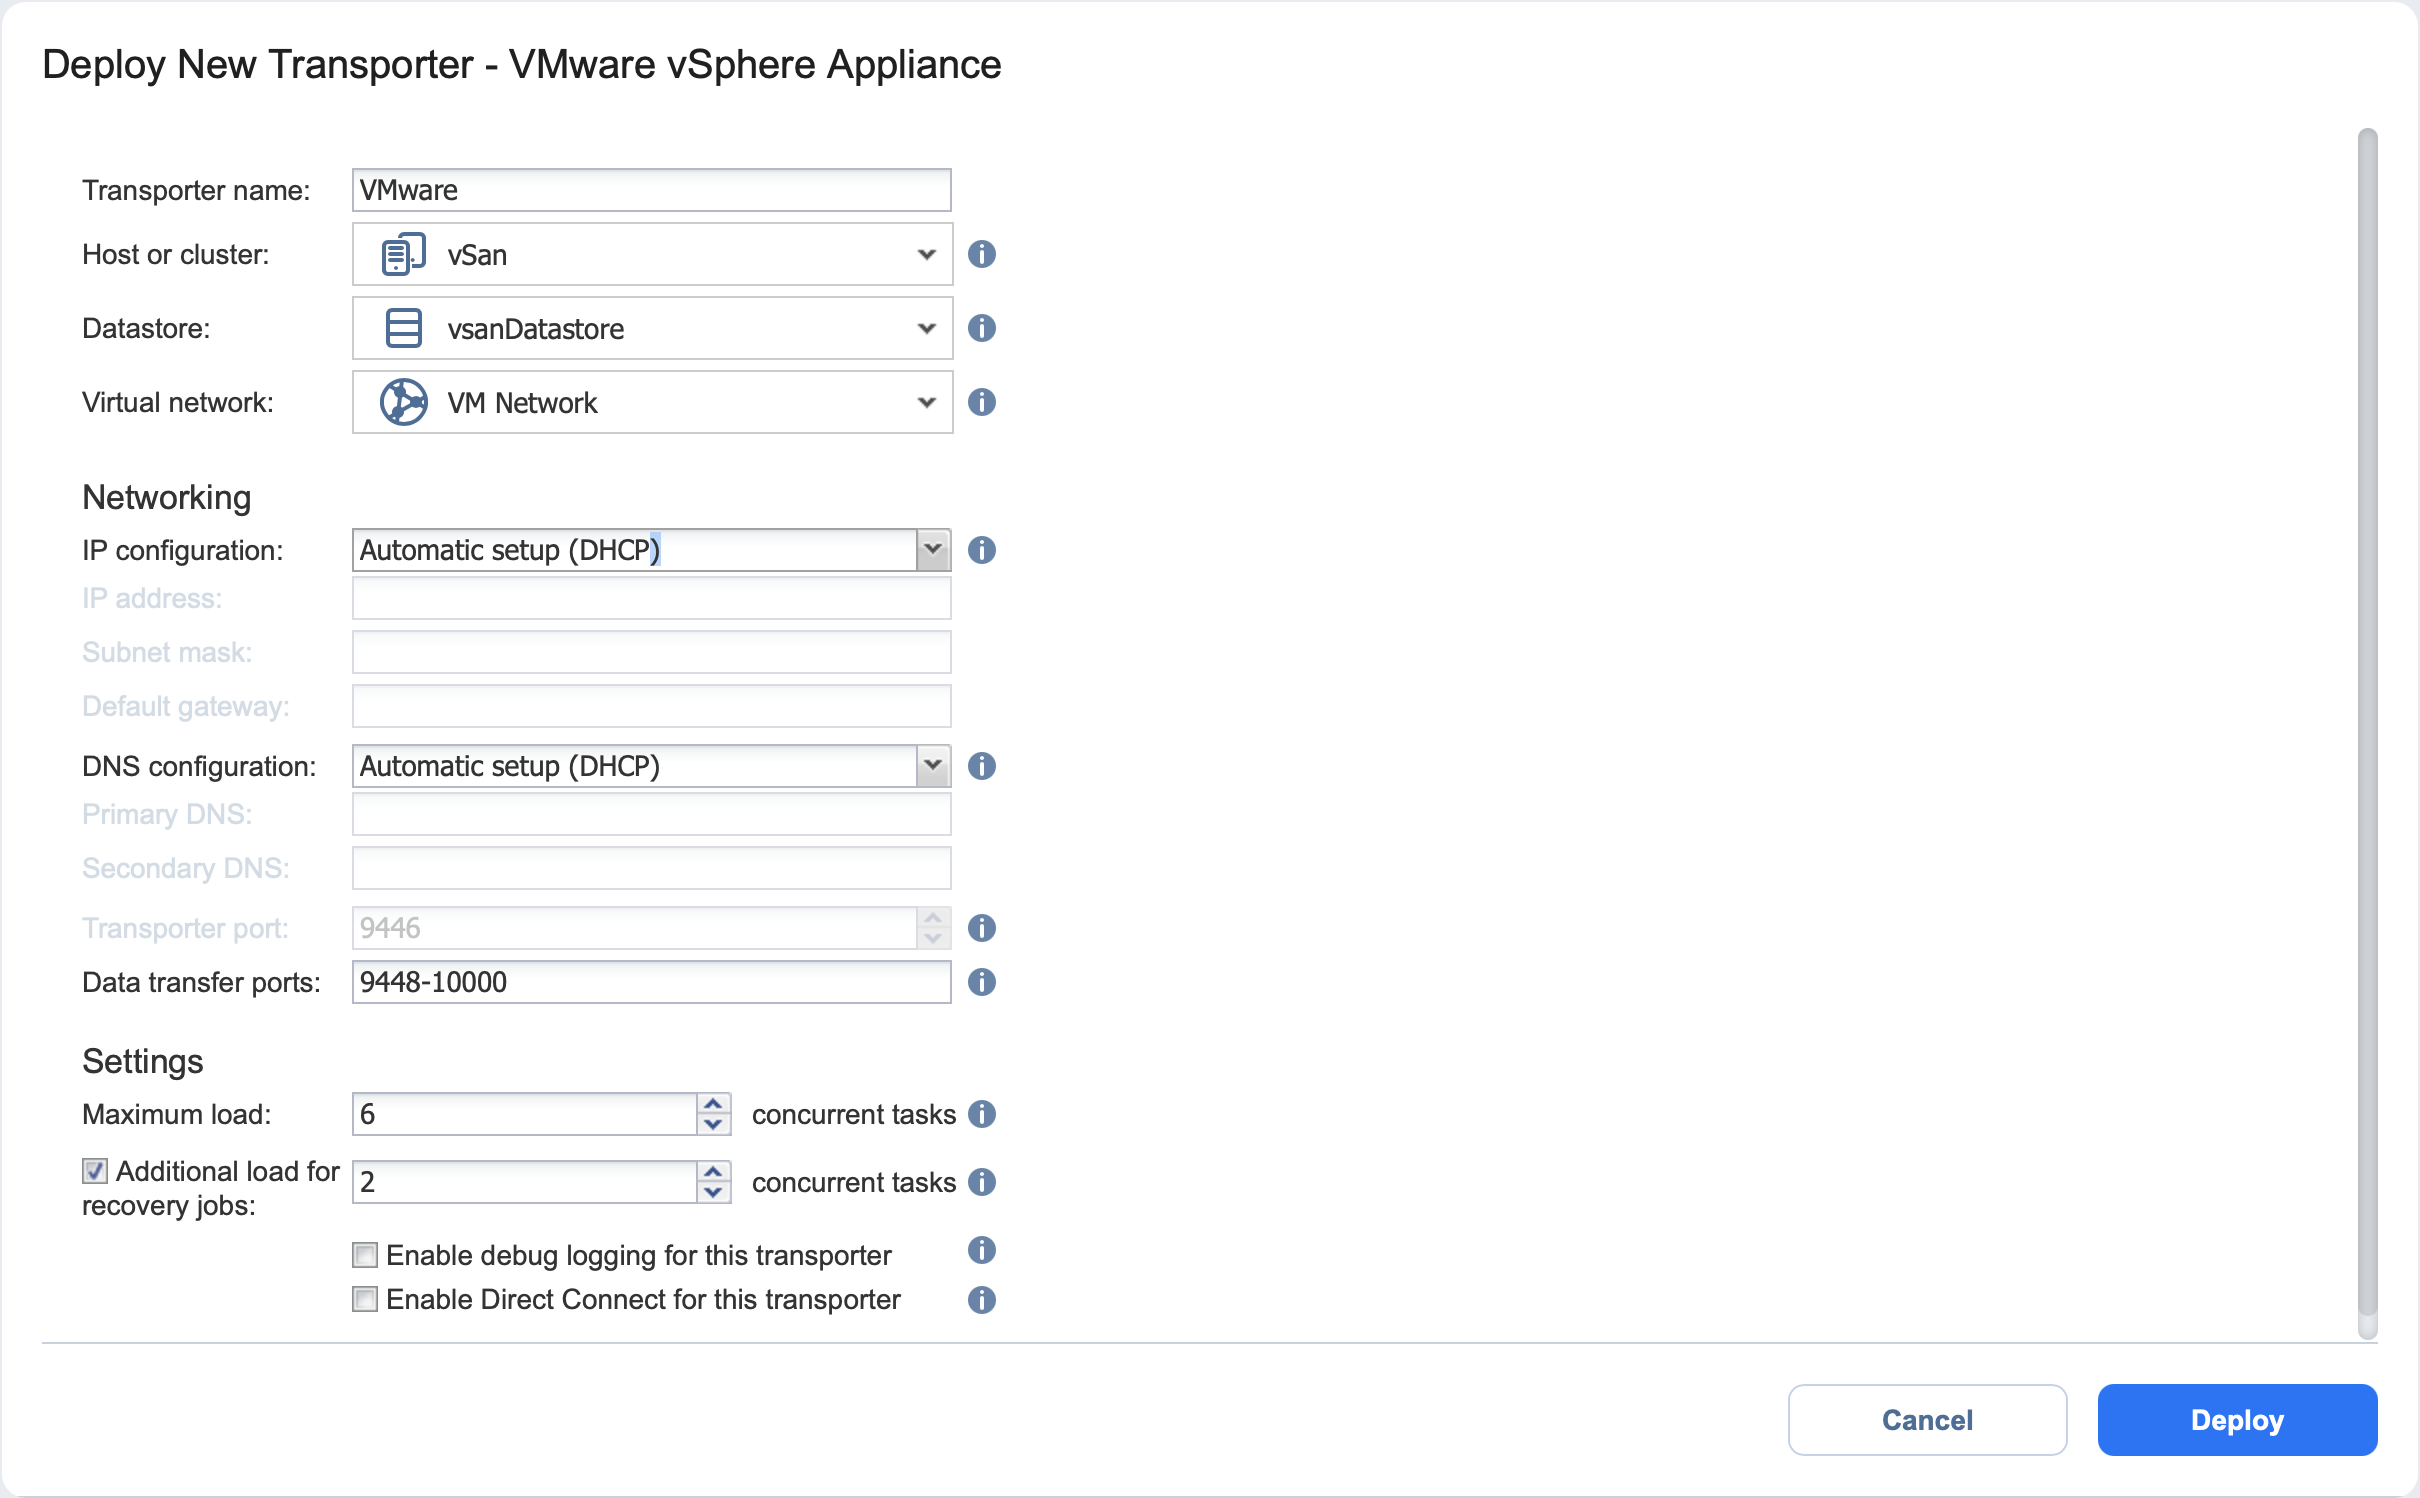Open the Host or cluster dropdown
2420x1498 pixels.
coord(926,254)
